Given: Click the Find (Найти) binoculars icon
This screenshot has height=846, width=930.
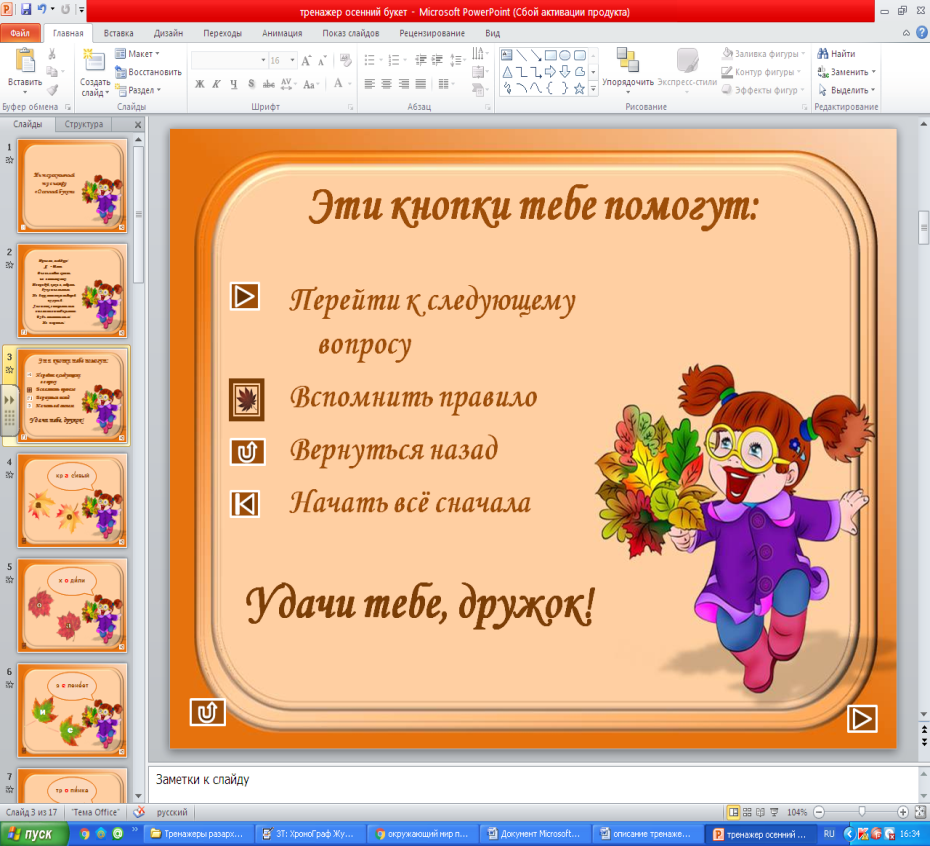Looking at the screenshot, I should [823, 53].
